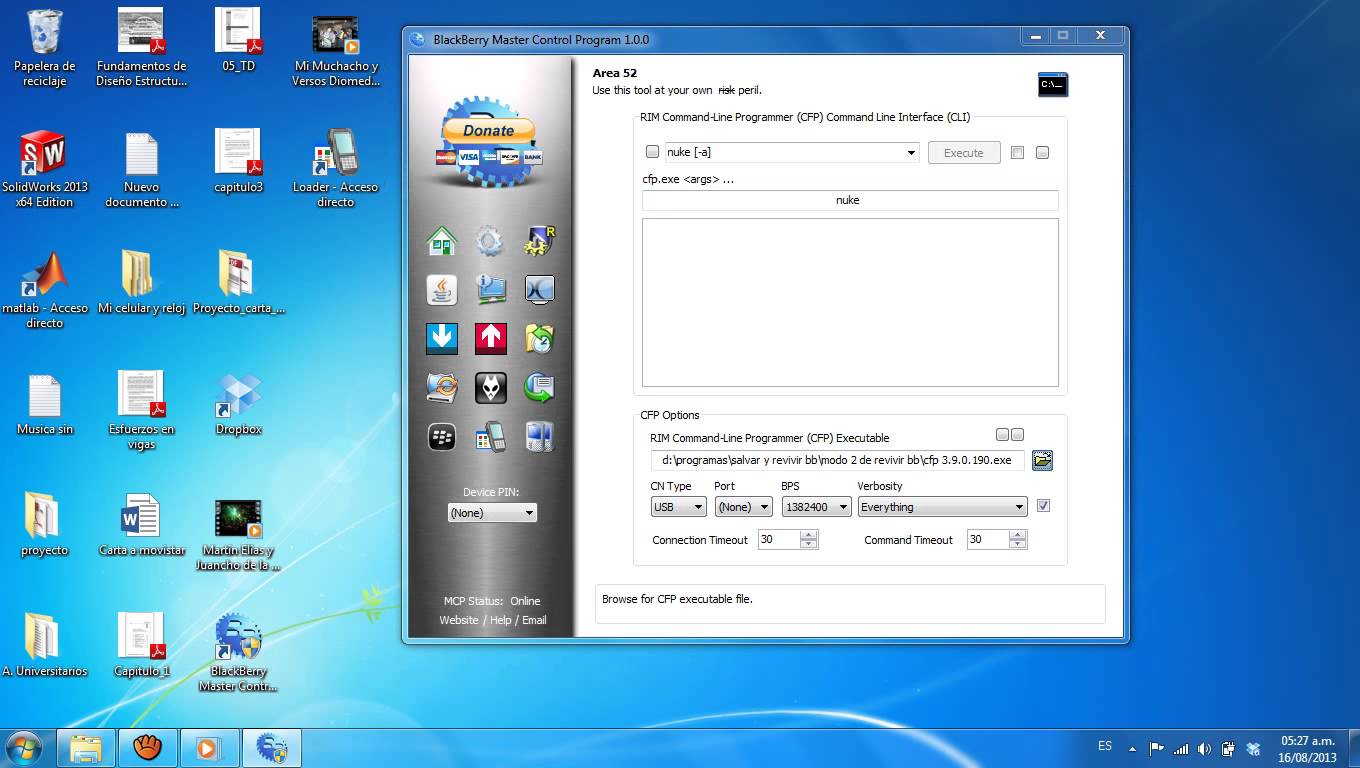Screen dimensions: 1360x768
Task: Select the Mi celular y reloj folder
Action: click(141, 283)
